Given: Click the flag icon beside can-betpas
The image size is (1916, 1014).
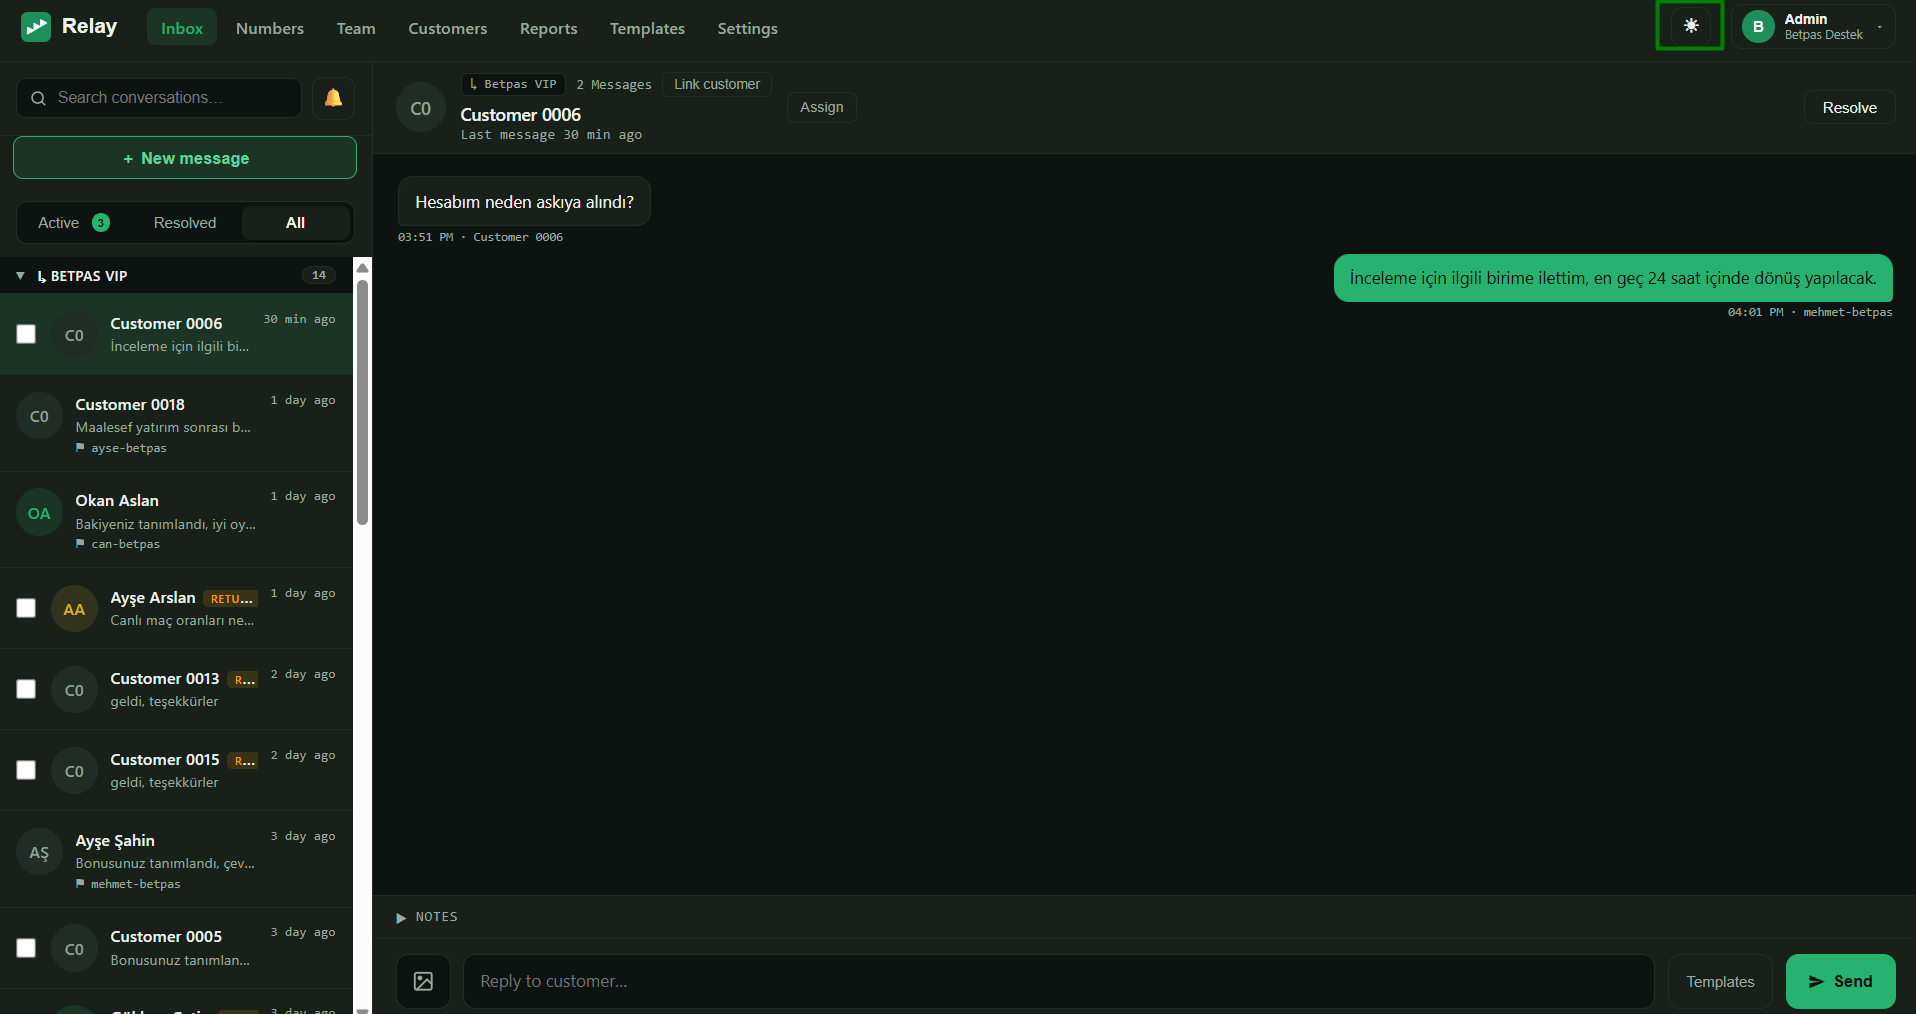Looking at the screenshot, I should [80, 544].
